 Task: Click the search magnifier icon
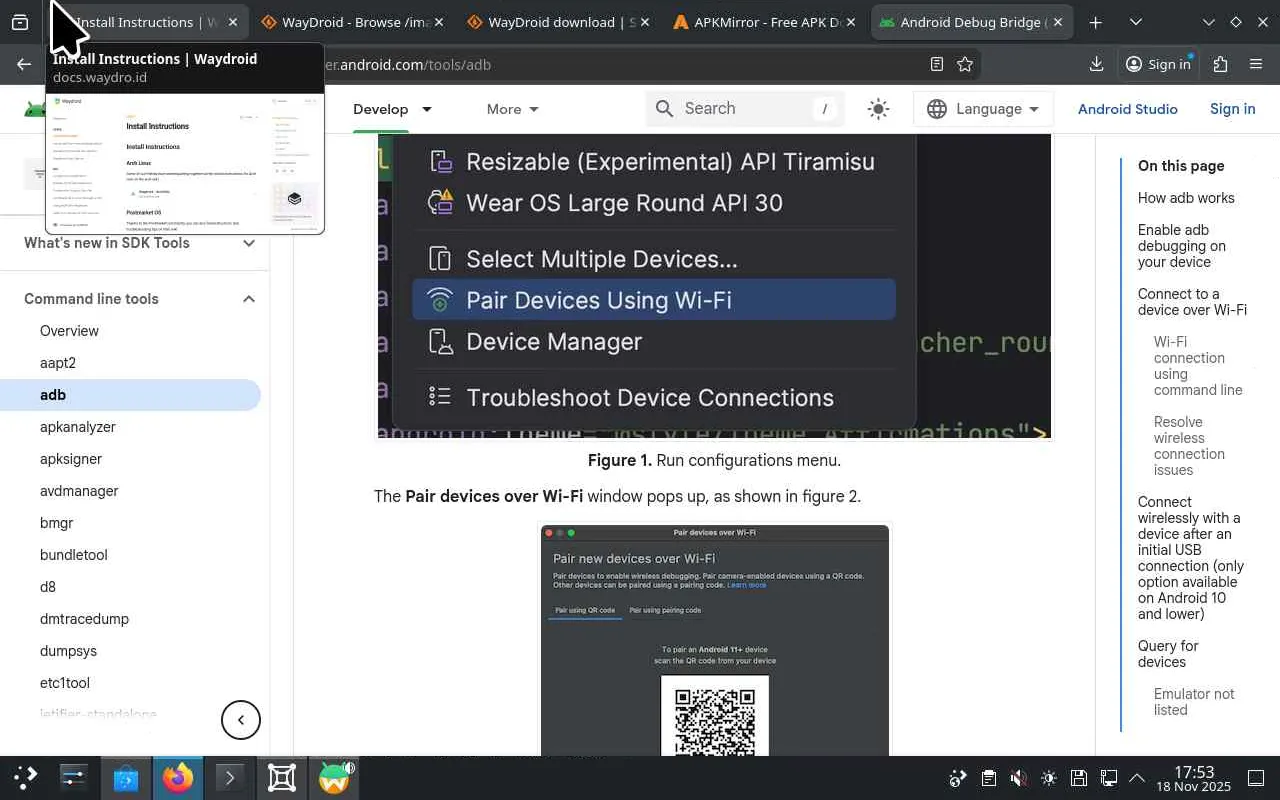[x=664, y=109]
